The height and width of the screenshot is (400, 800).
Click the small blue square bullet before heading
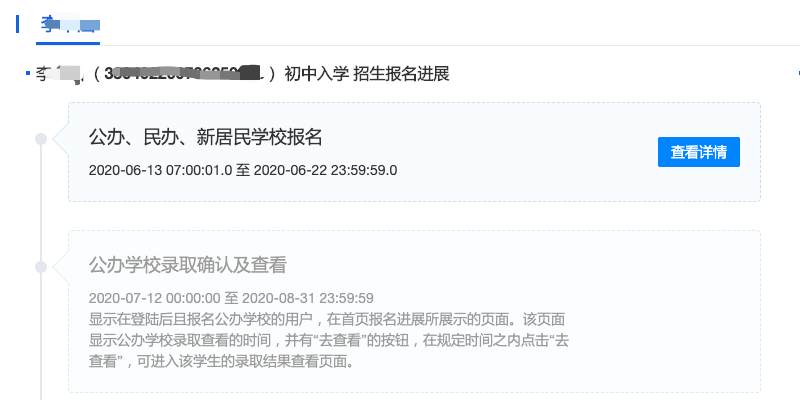pyautogui.click(x=28, y=74)
